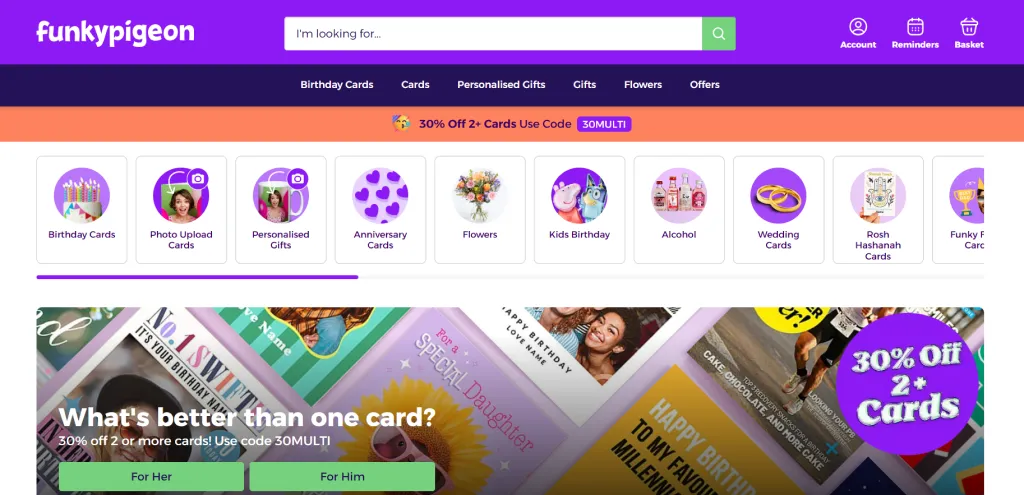The height and width of the screenshot is (495, 1024).
Task: Select the Kids Birthday tile
Action: 579,210
